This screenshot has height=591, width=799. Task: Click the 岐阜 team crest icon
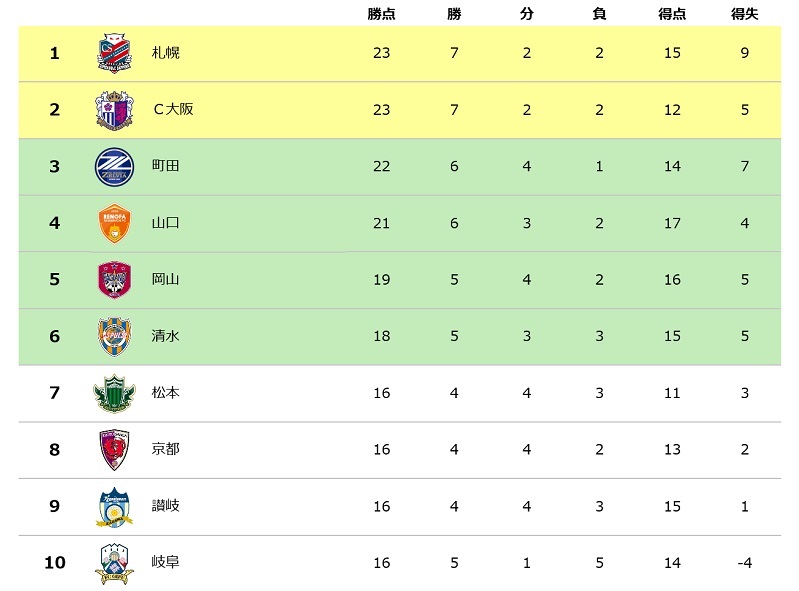tap(113, 563)
